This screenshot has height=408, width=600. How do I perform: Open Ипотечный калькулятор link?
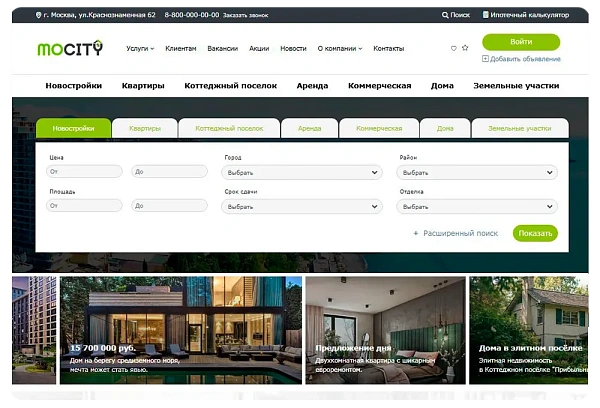point(530,15)
